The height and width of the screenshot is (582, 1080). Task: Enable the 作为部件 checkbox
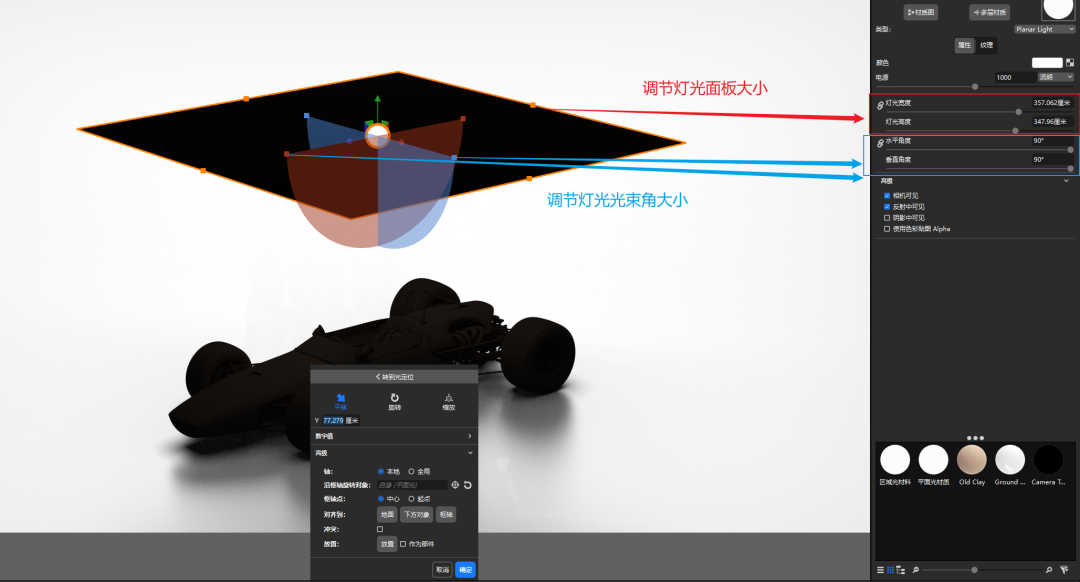click(404, 544)
